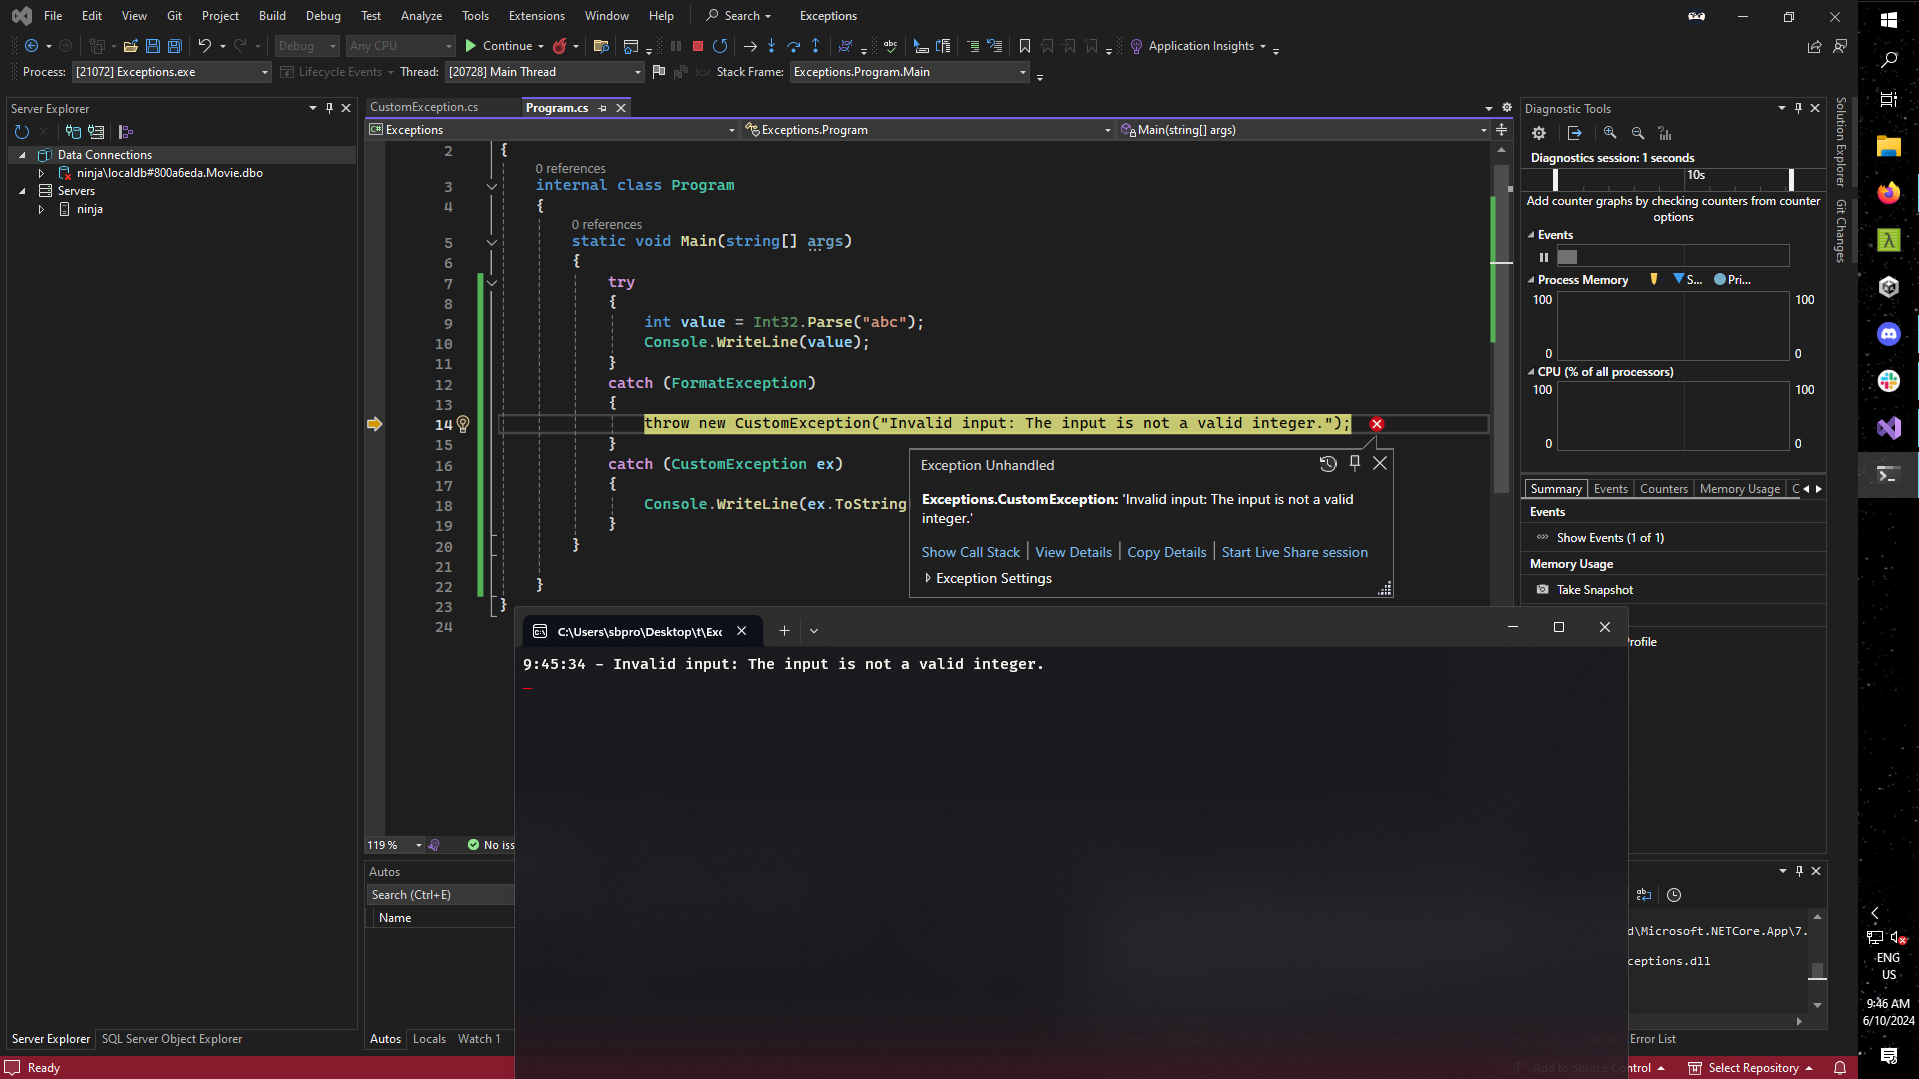Screen dimensions: 1919x1079
Task: Save the current file icon
Action: 153,46
